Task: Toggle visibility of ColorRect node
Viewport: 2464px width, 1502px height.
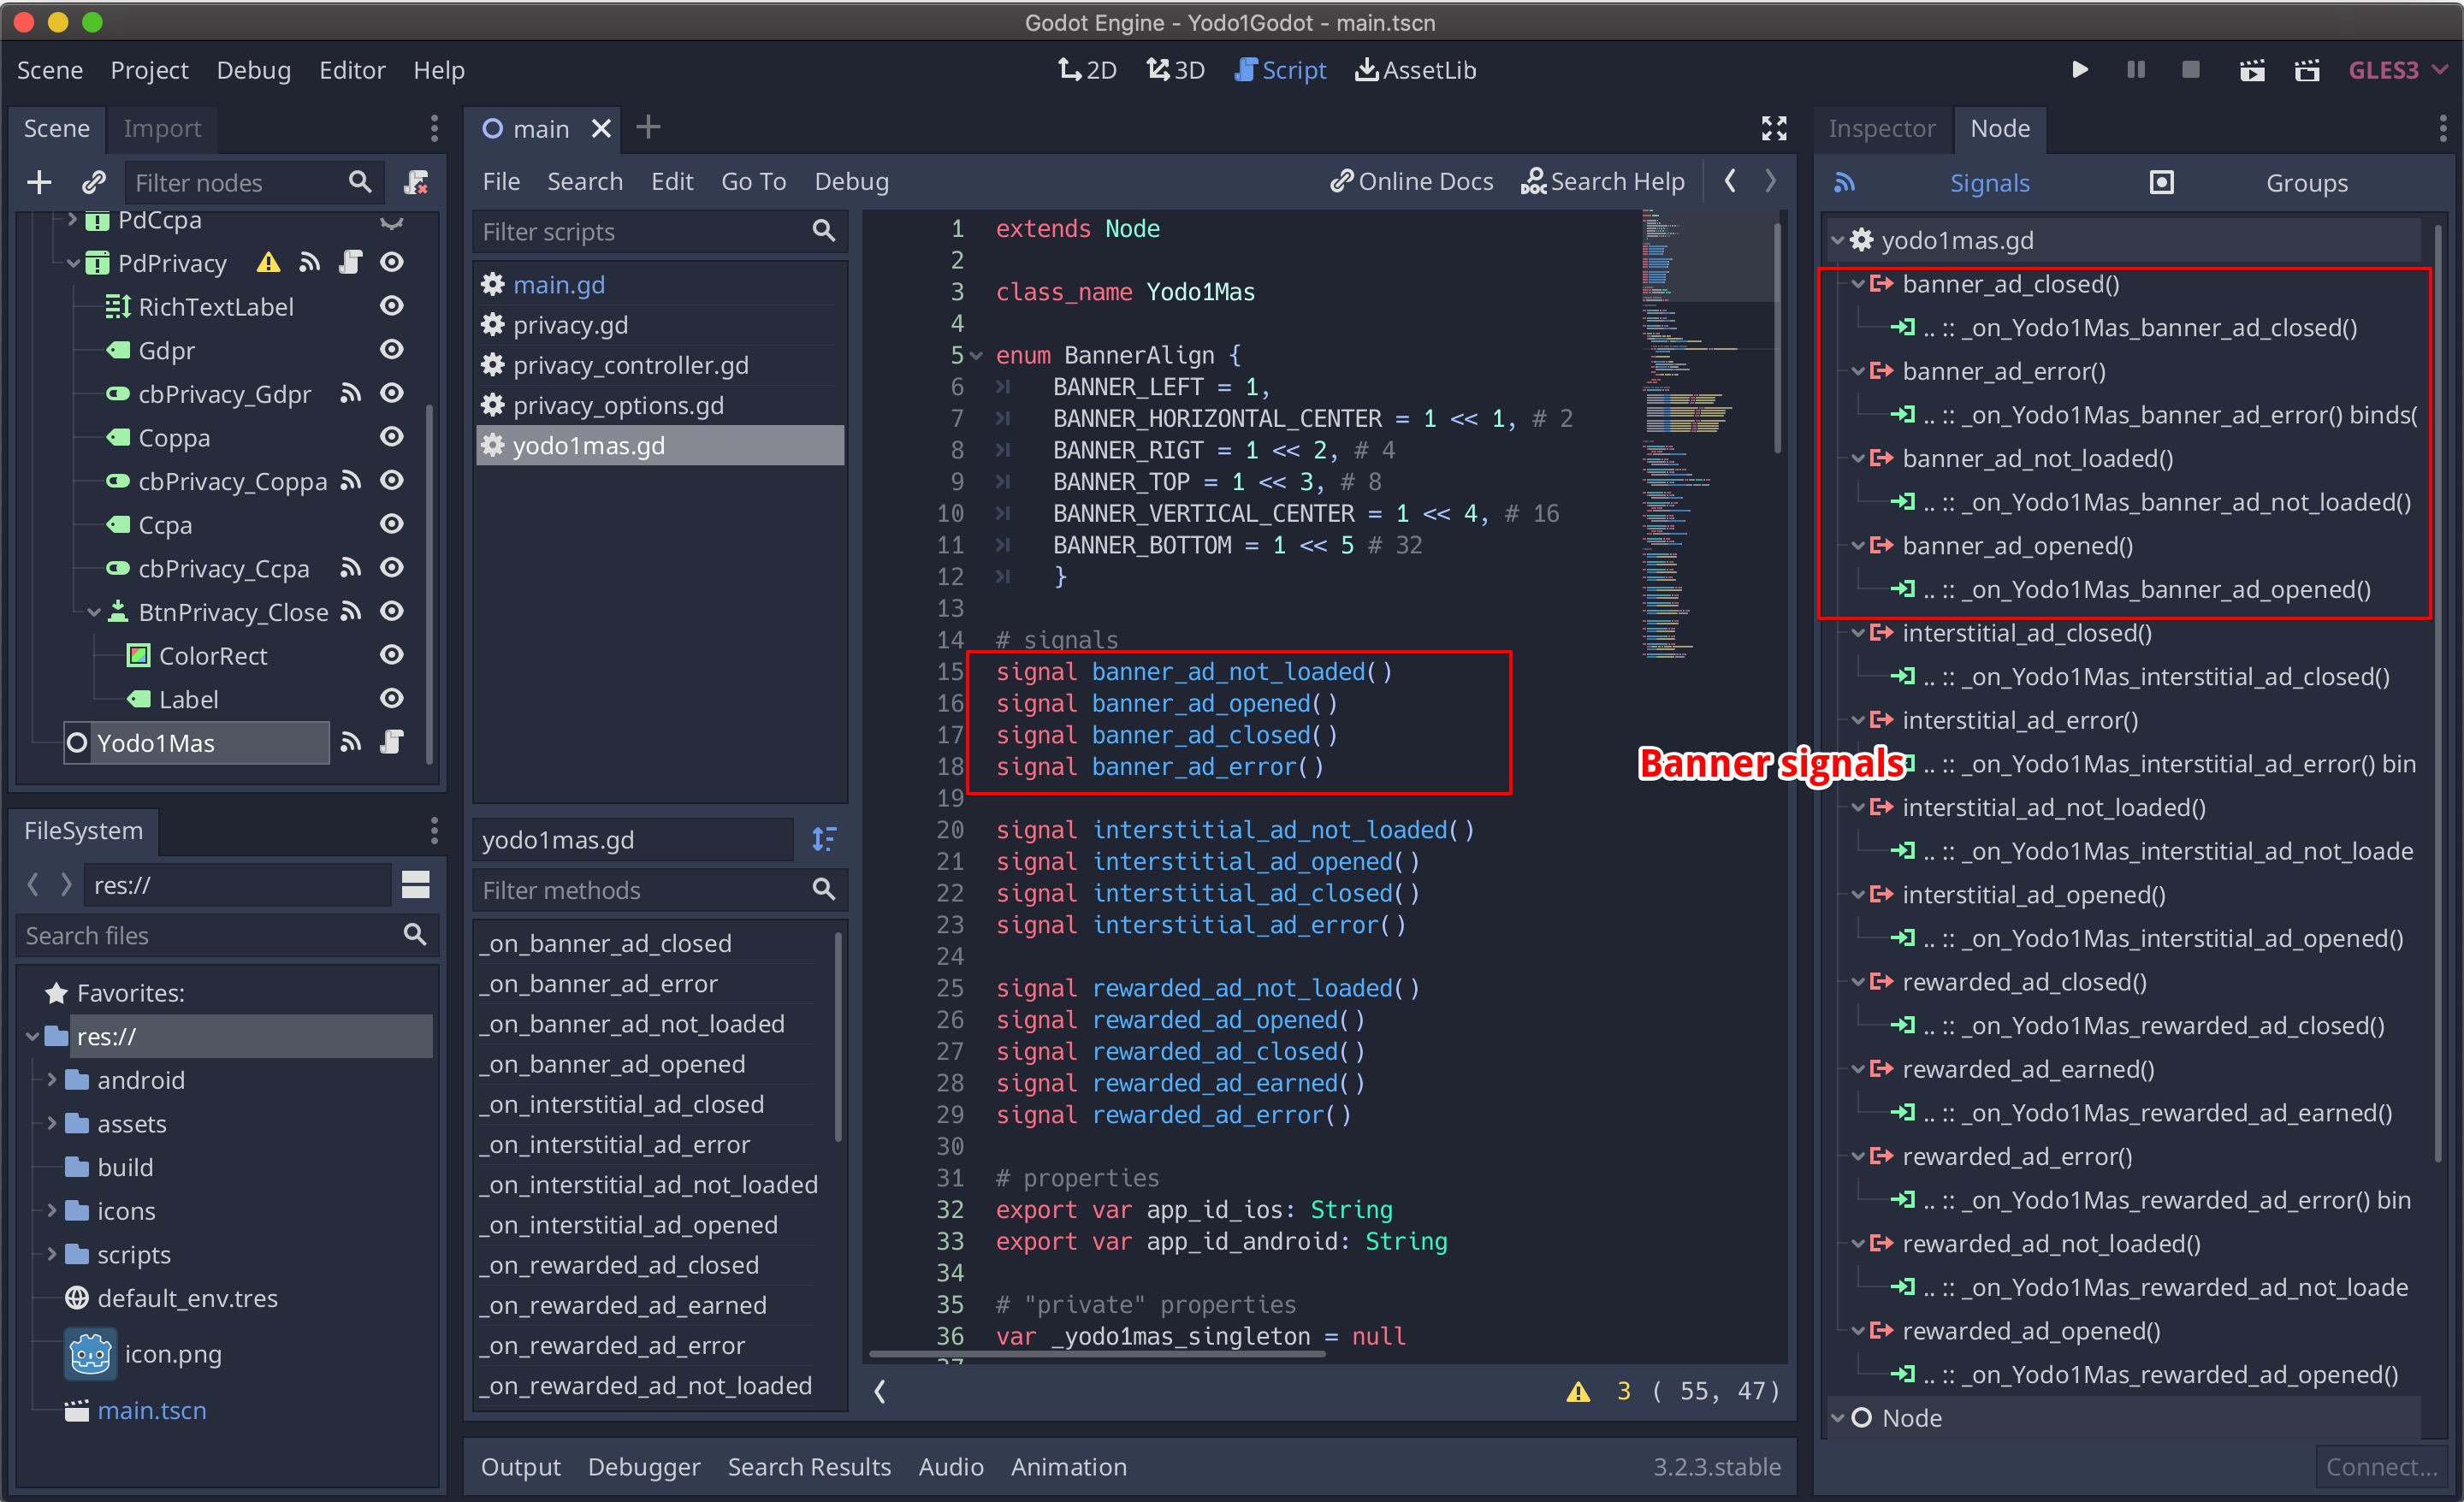Action: 392,655
